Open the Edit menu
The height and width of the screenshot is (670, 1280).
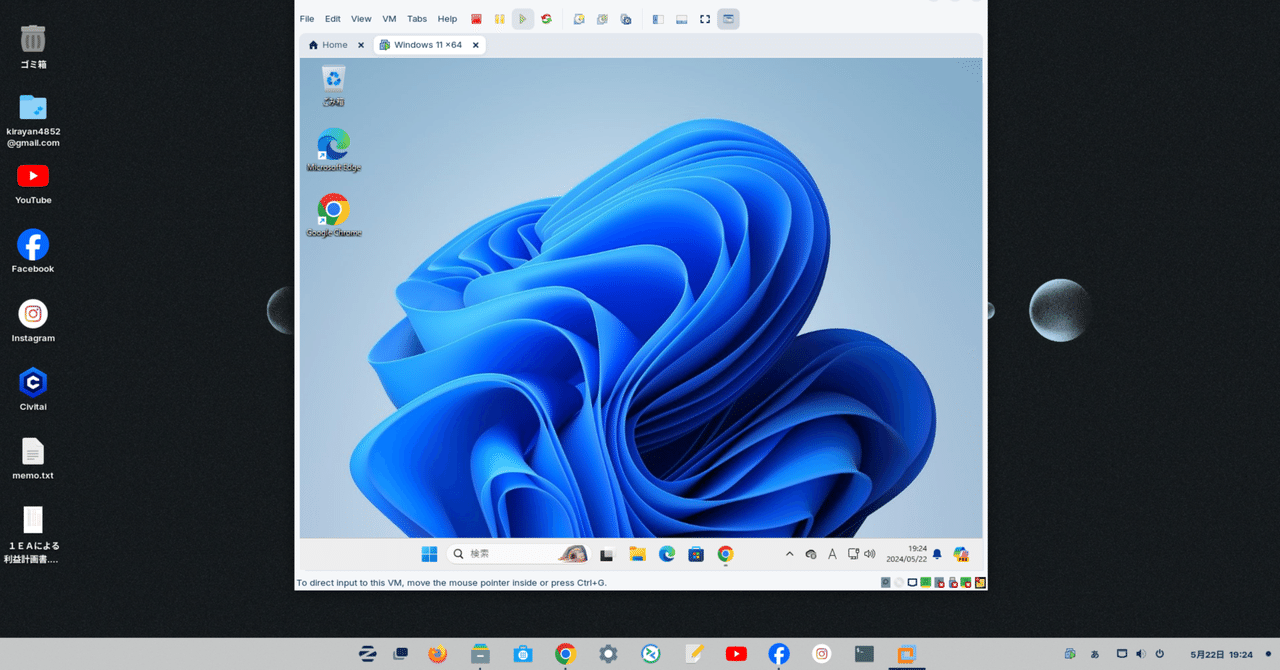click(x=332, y=18)
